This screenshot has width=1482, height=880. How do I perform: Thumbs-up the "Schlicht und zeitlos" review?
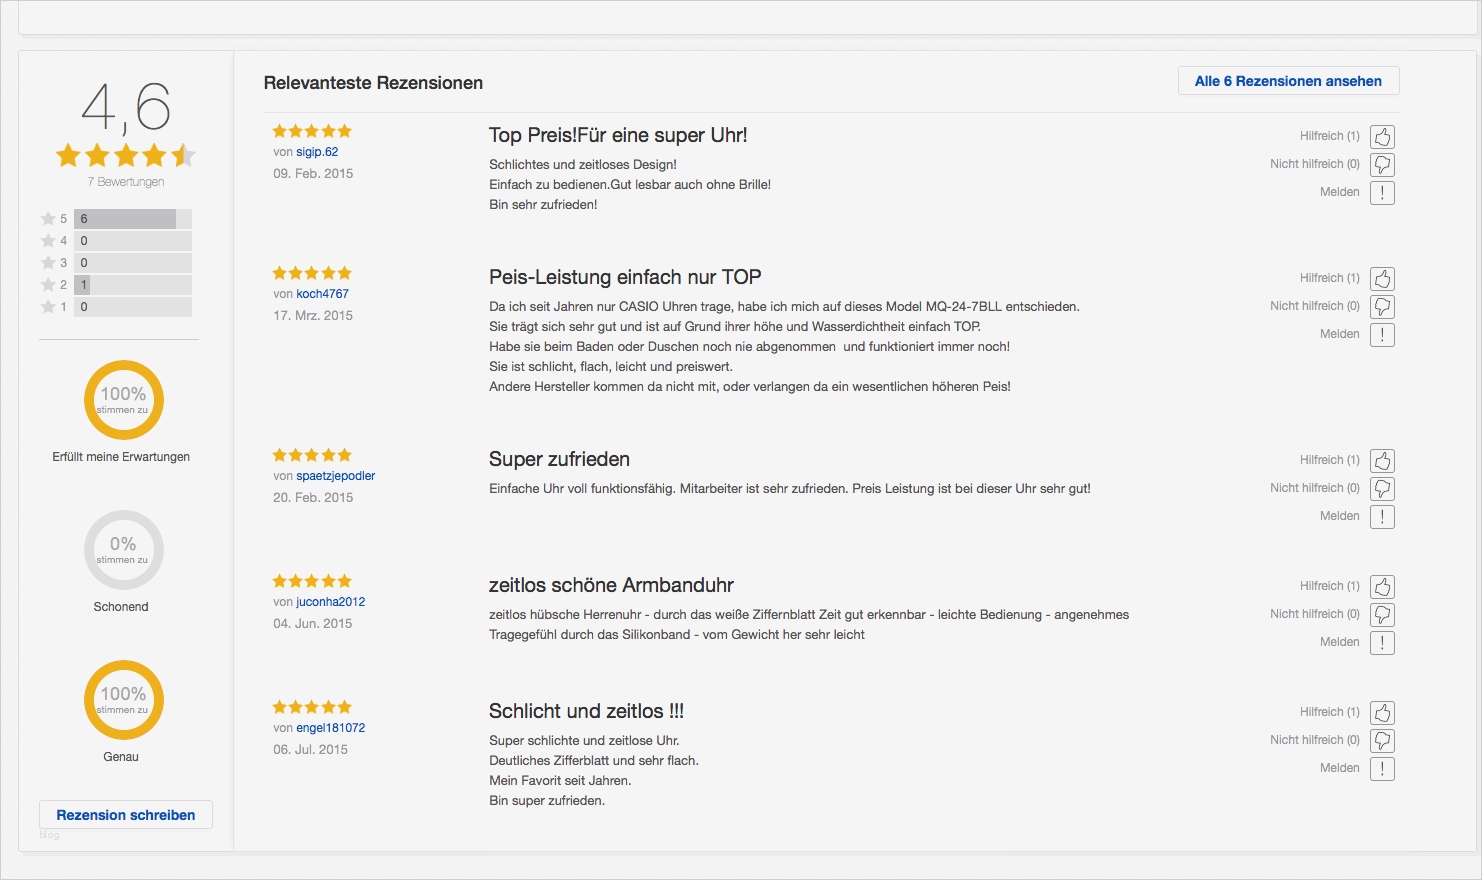pos(1382,713)
